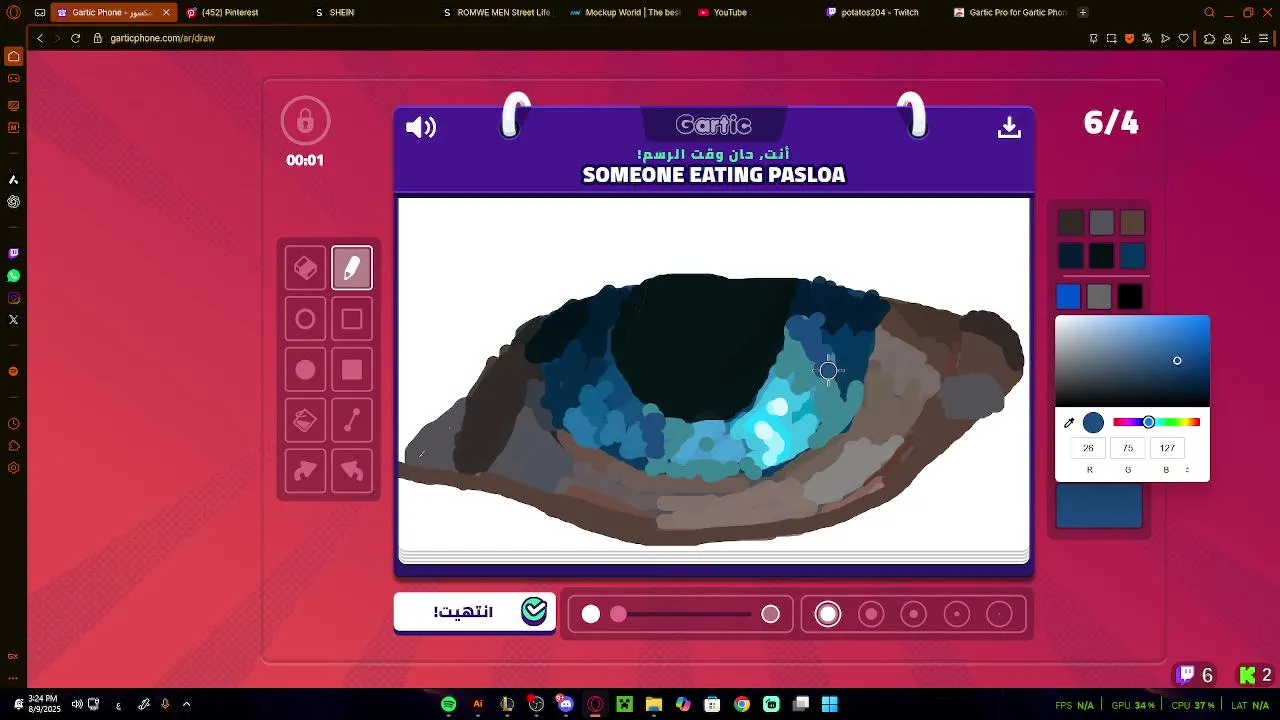Click the round color preview dot in the picker
The height and width of the screenshot is (720, 1280).
[x=1093, y=423]
